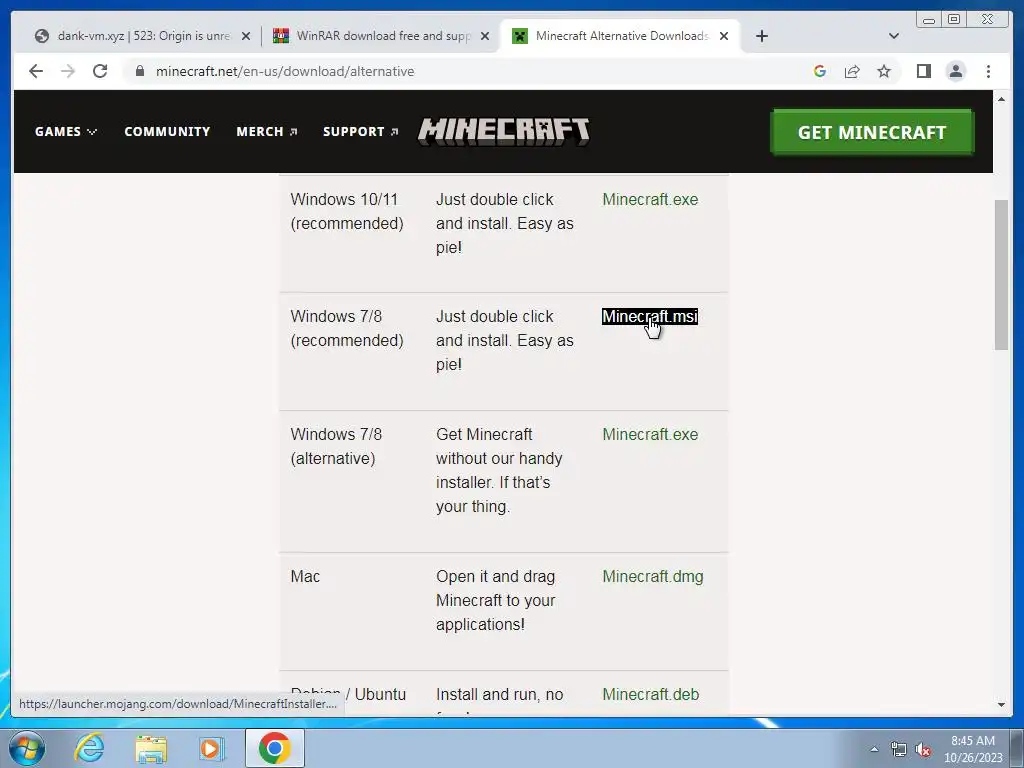Expand the GAMES menu

tap(66, 132)
